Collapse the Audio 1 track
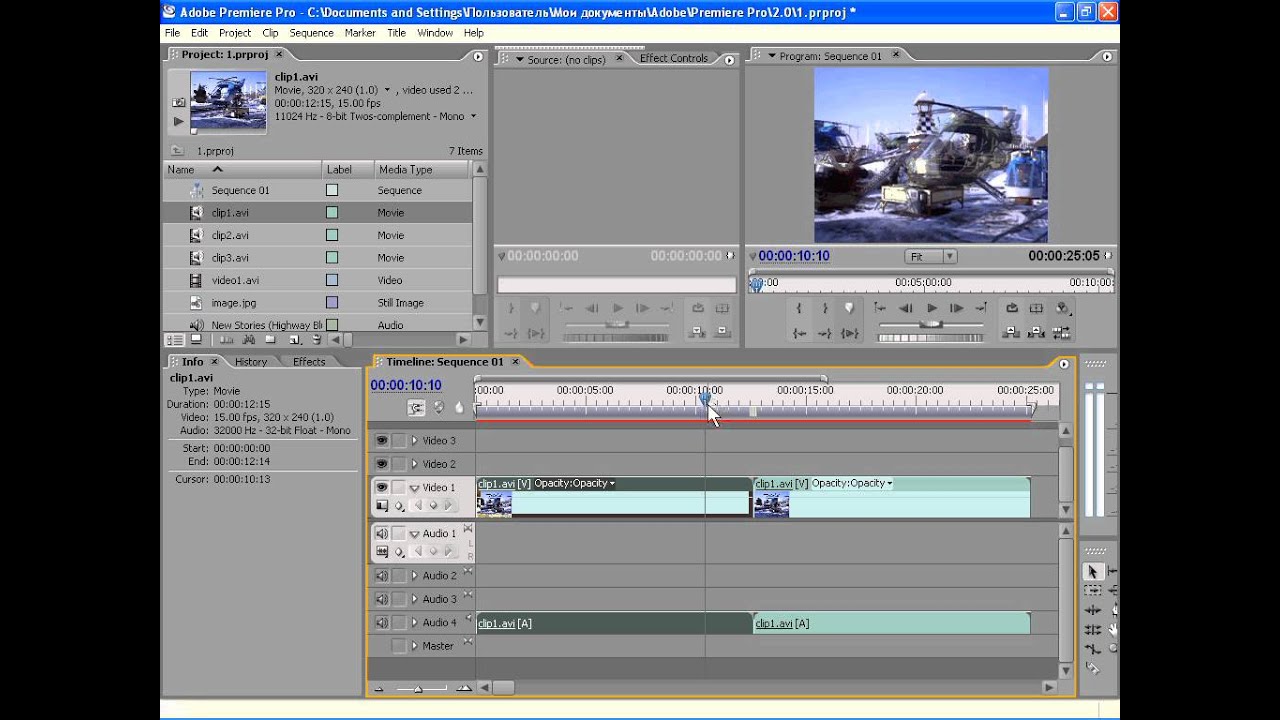The height and width of the screenshot is (720, 1280). coord(414,534)
